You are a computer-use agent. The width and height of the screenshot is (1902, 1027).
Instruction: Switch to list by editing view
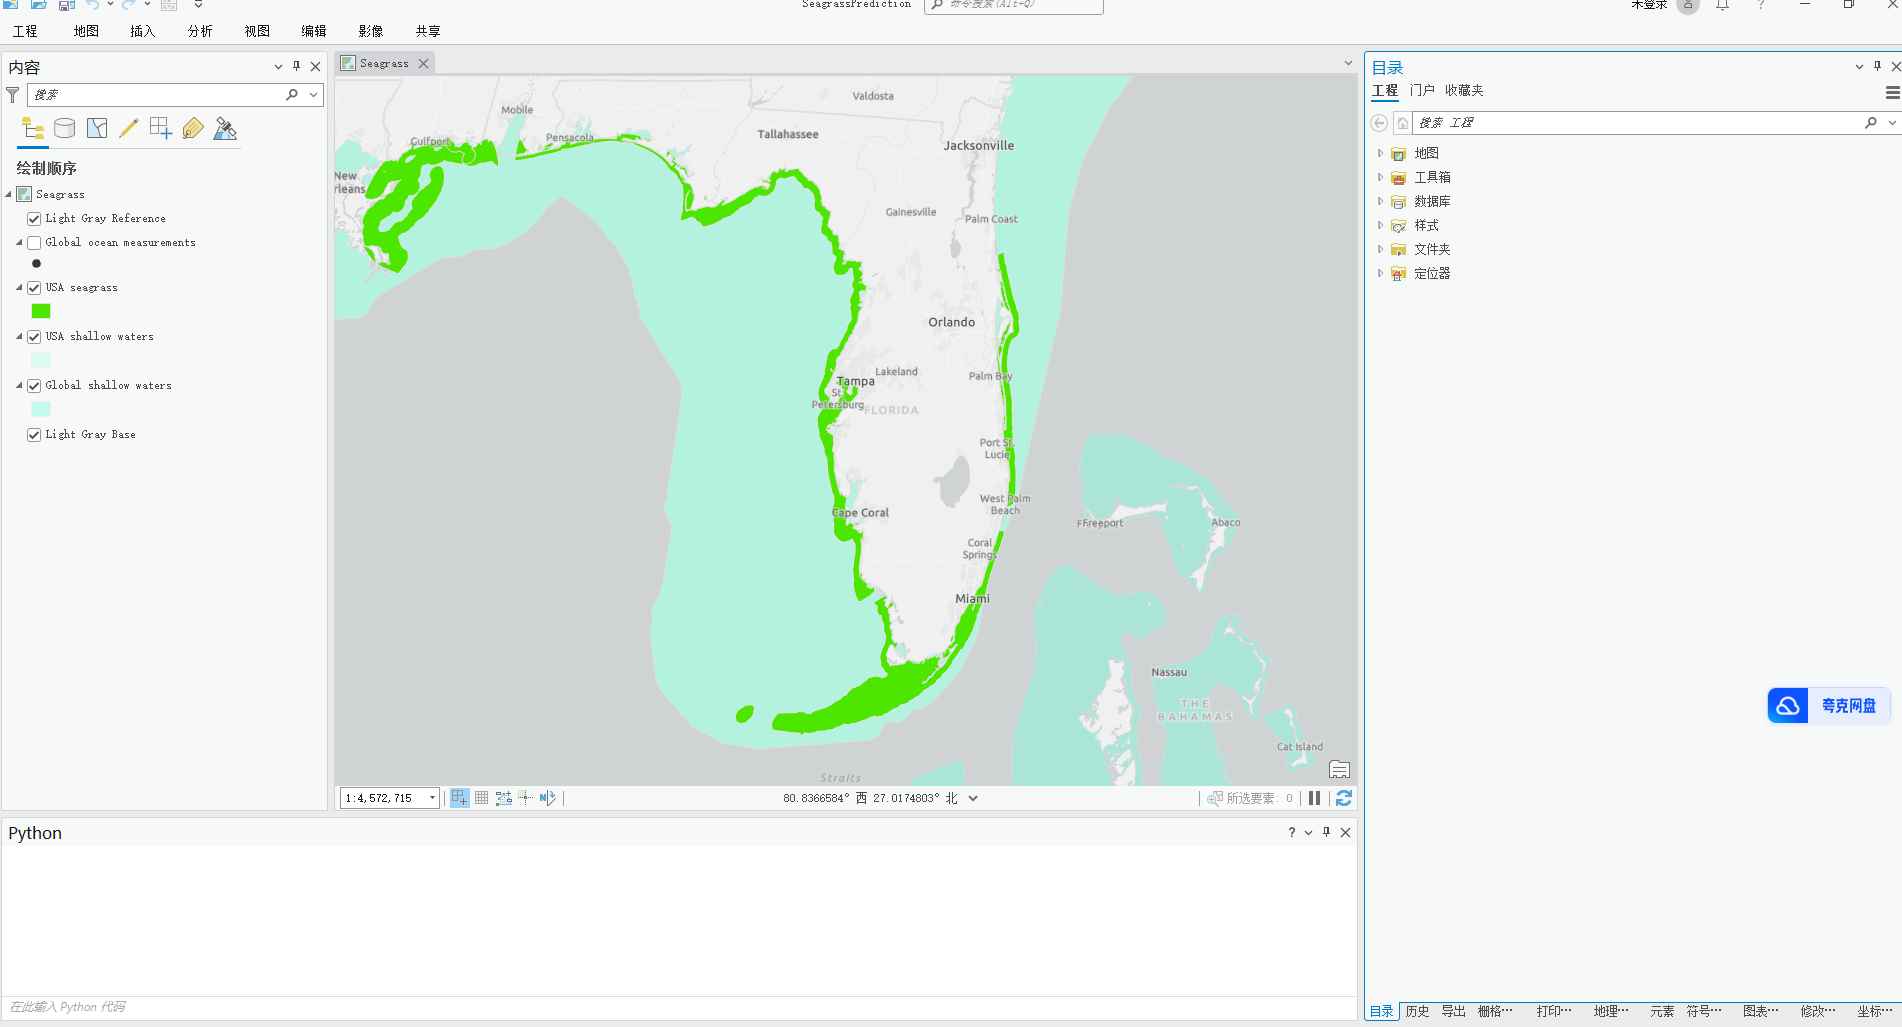(x=129, y=128)
